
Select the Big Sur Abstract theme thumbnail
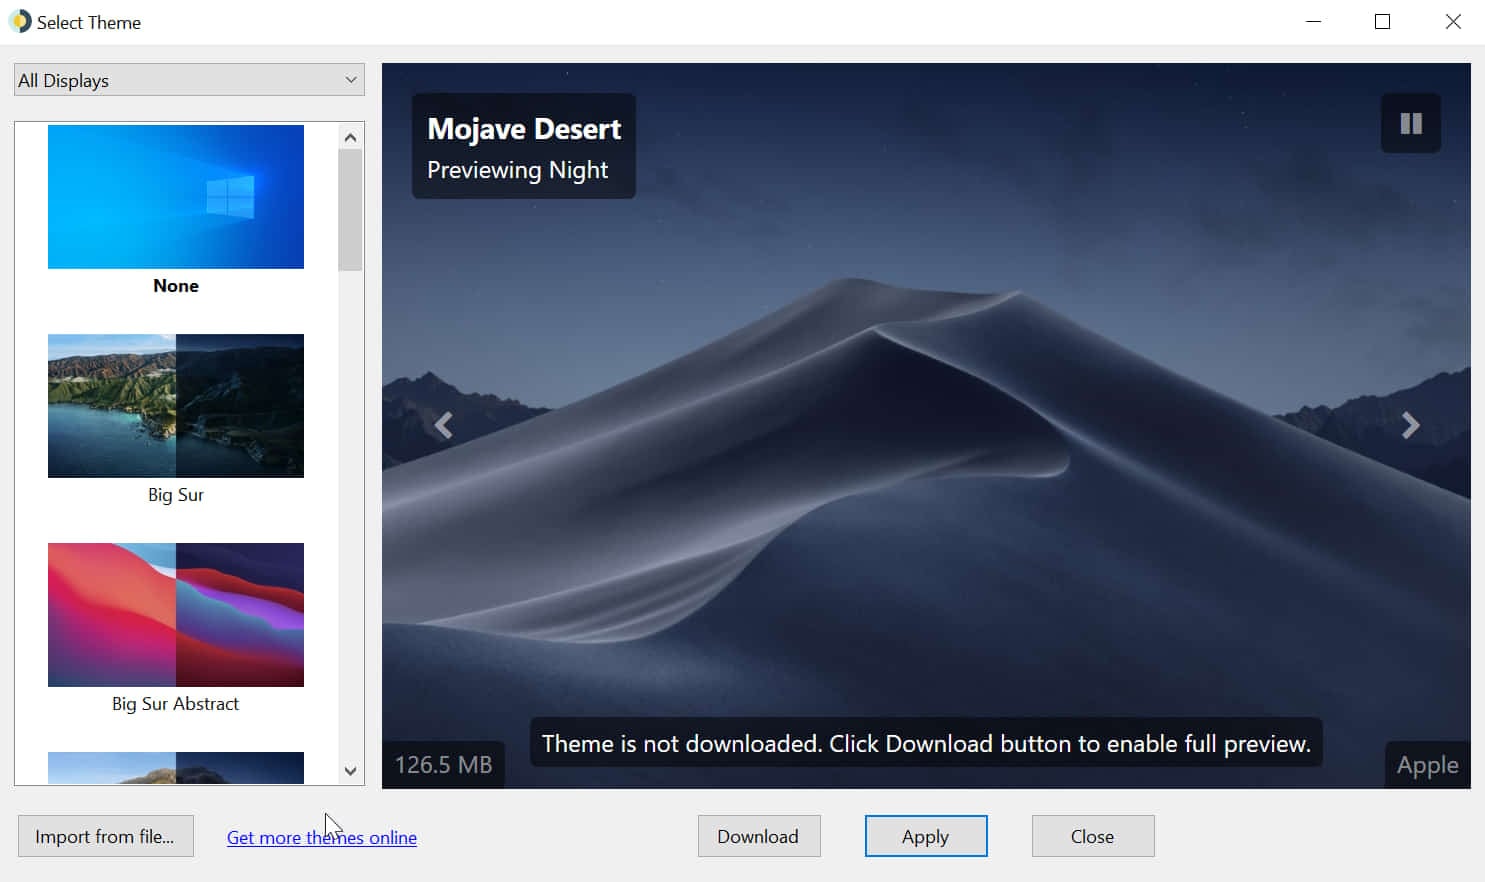pyautogui.click(x=176, y=615)
